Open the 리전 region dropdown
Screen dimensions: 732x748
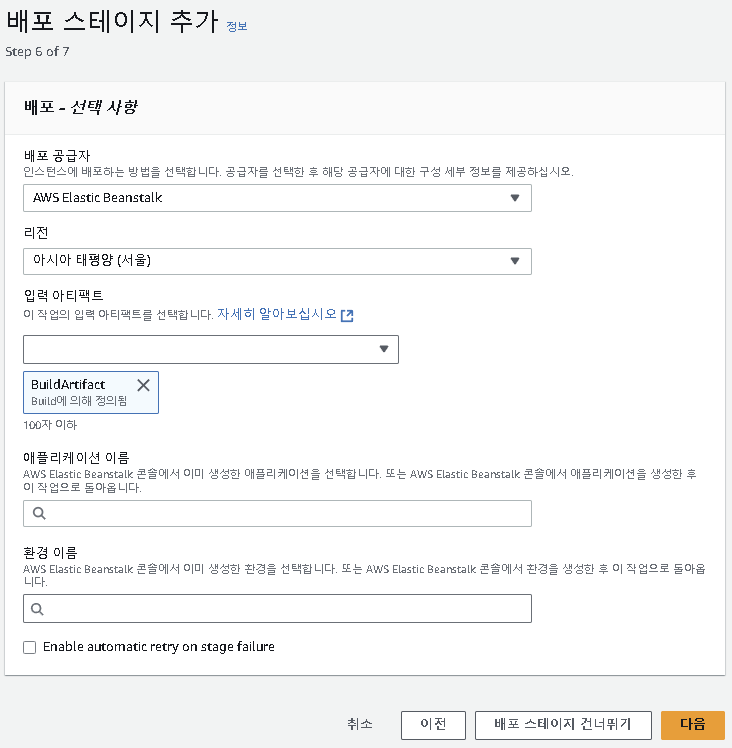[x=277, y=261]
